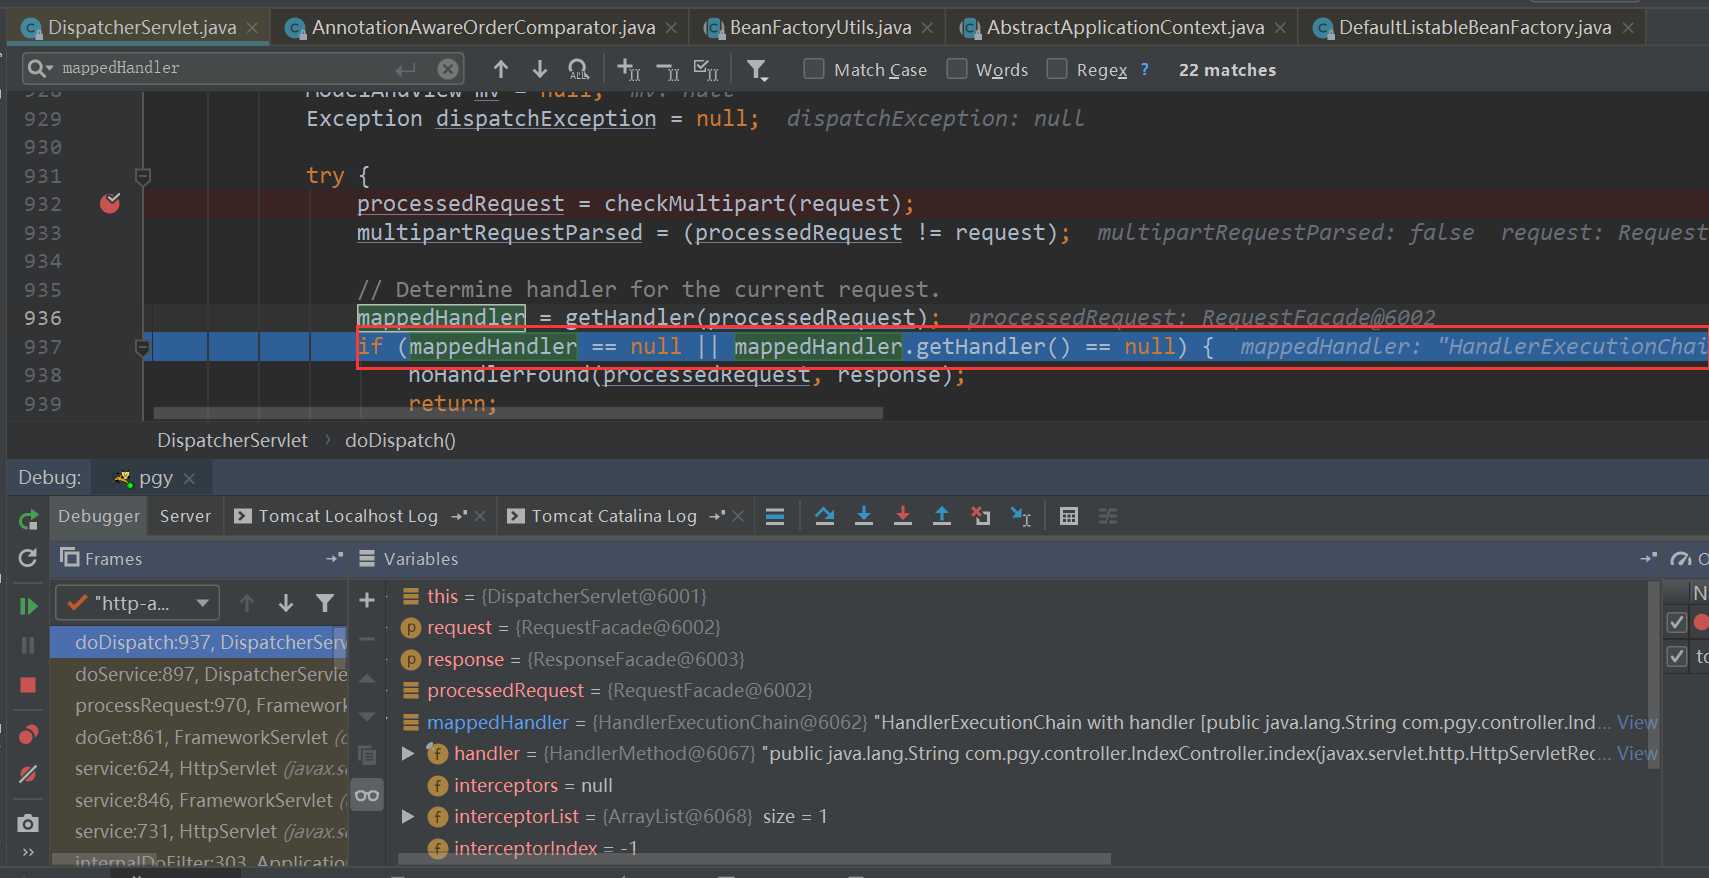The height and width of the screenshot is (878, 1709).
Task: Show more debug sidebar actions
Action: (28, 852)
